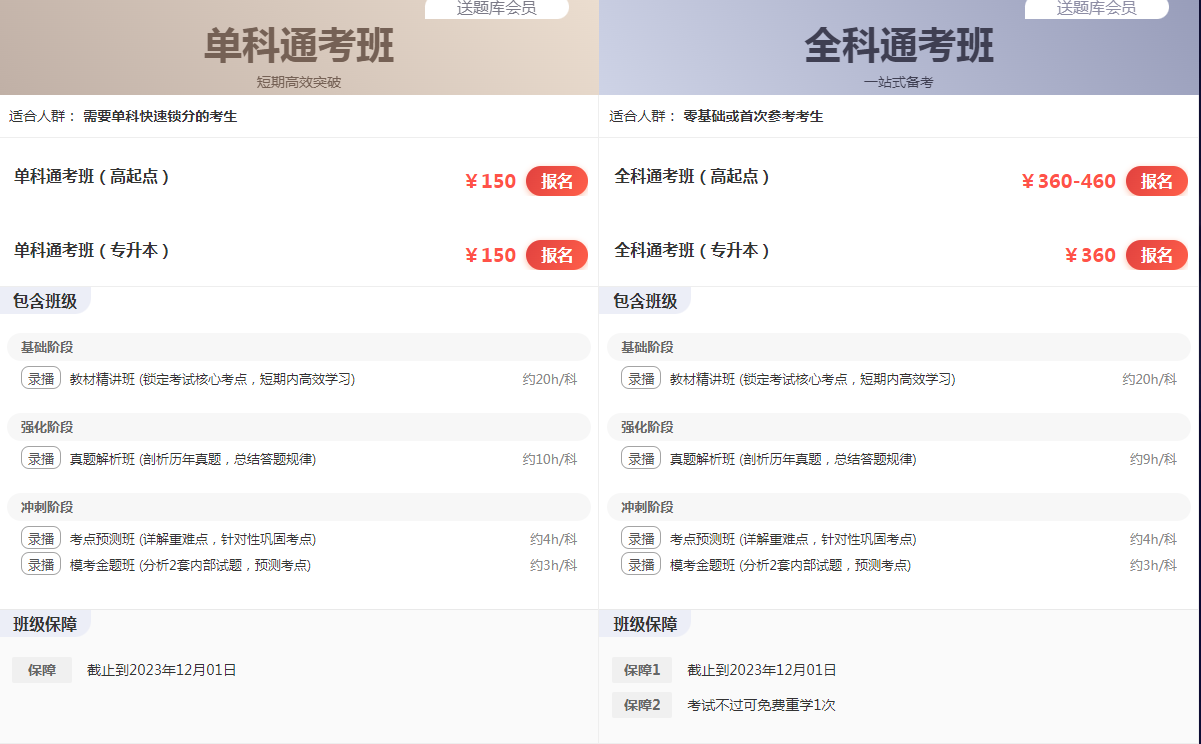Select 录播 badge beside 考点预测班 in 单科 column
This screenshot has height=744, width=1201.
point(41,539)
